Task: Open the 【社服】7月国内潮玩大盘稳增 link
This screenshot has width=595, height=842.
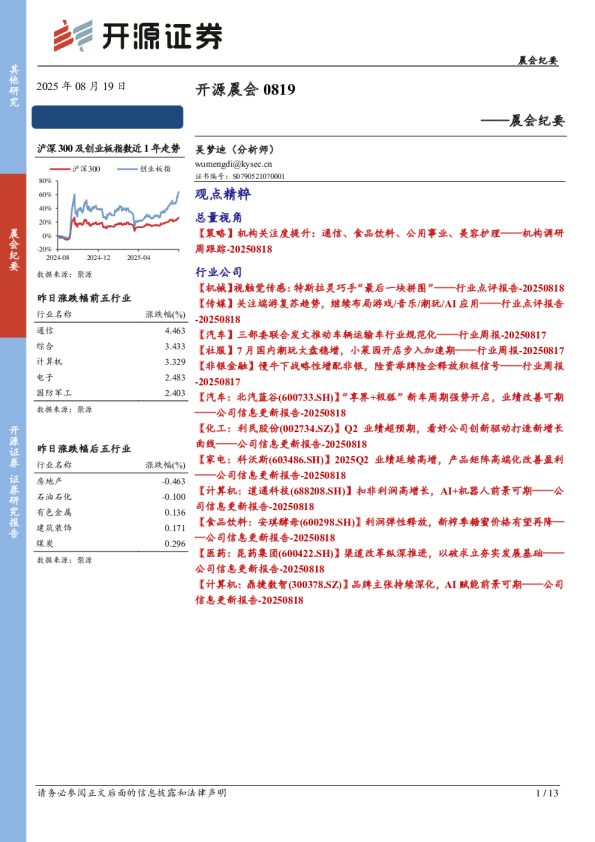Action: pos(380,351)
